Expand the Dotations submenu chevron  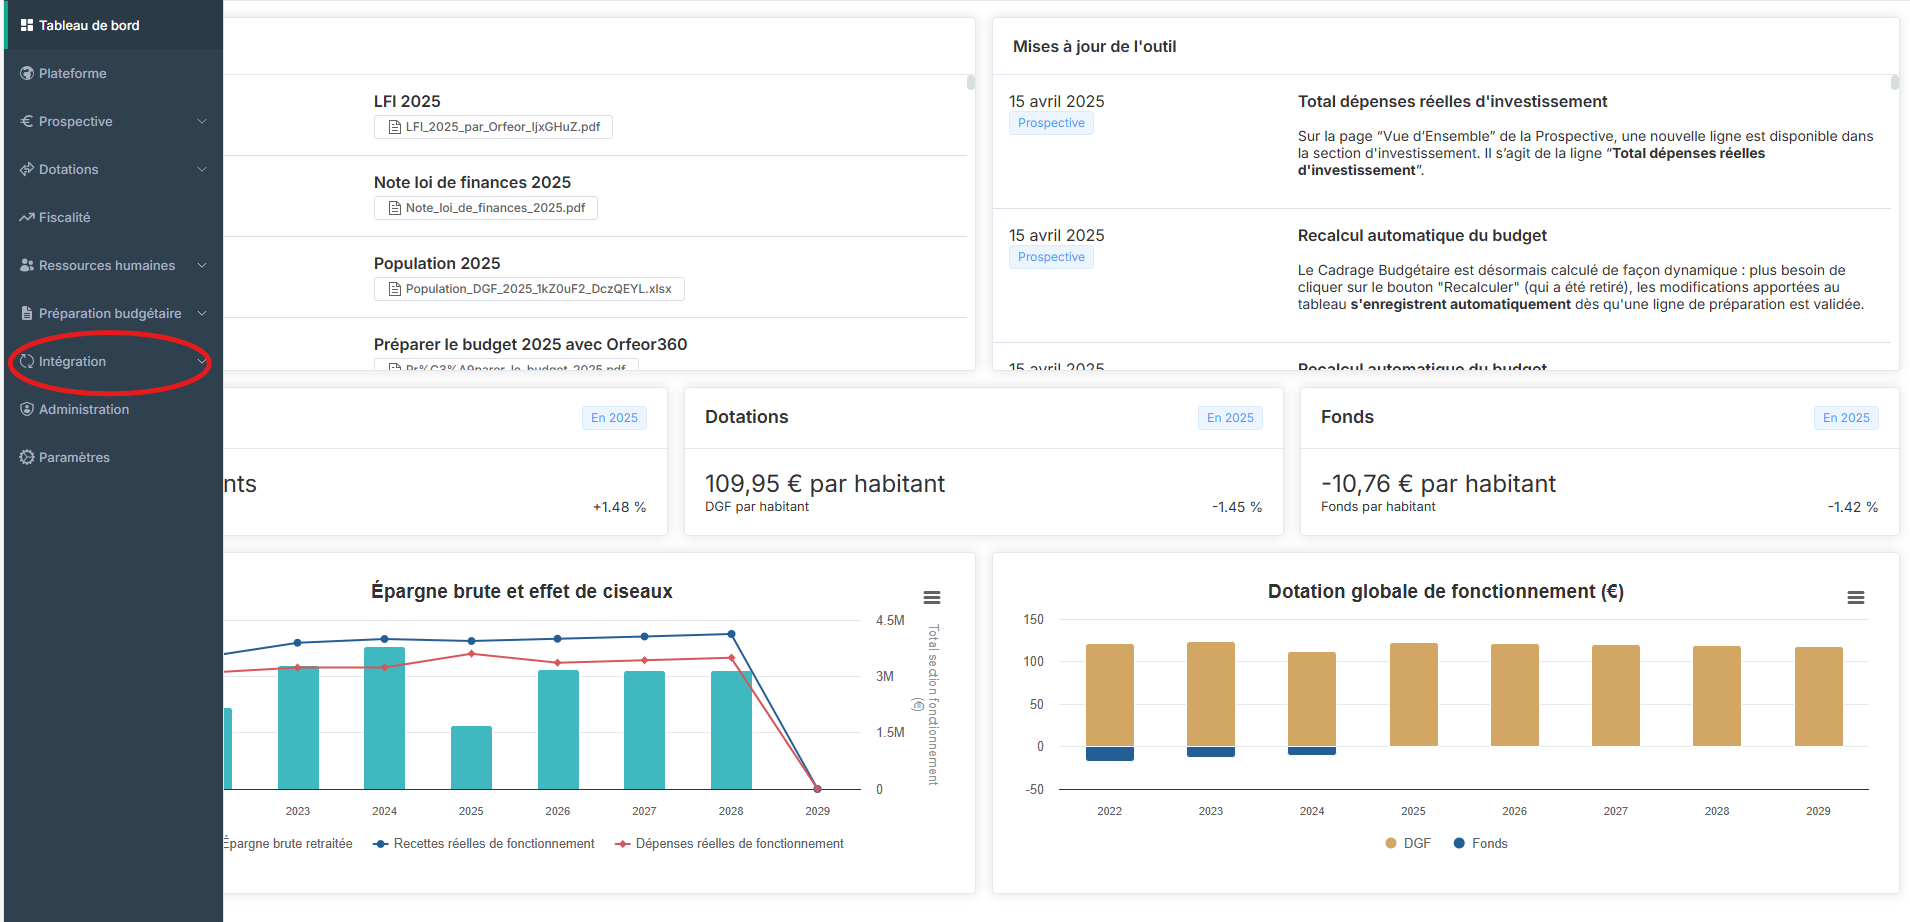click(202, 169)
